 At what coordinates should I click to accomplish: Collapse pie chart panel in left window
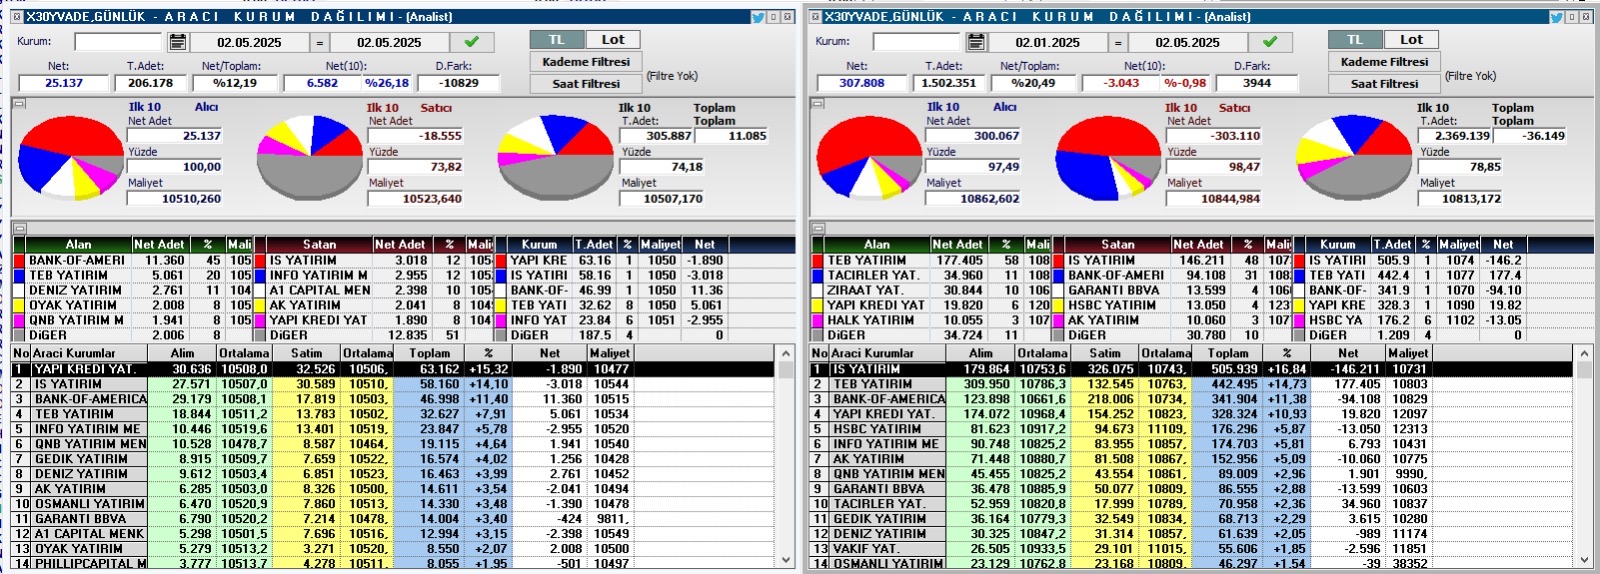tap(18, 103)
